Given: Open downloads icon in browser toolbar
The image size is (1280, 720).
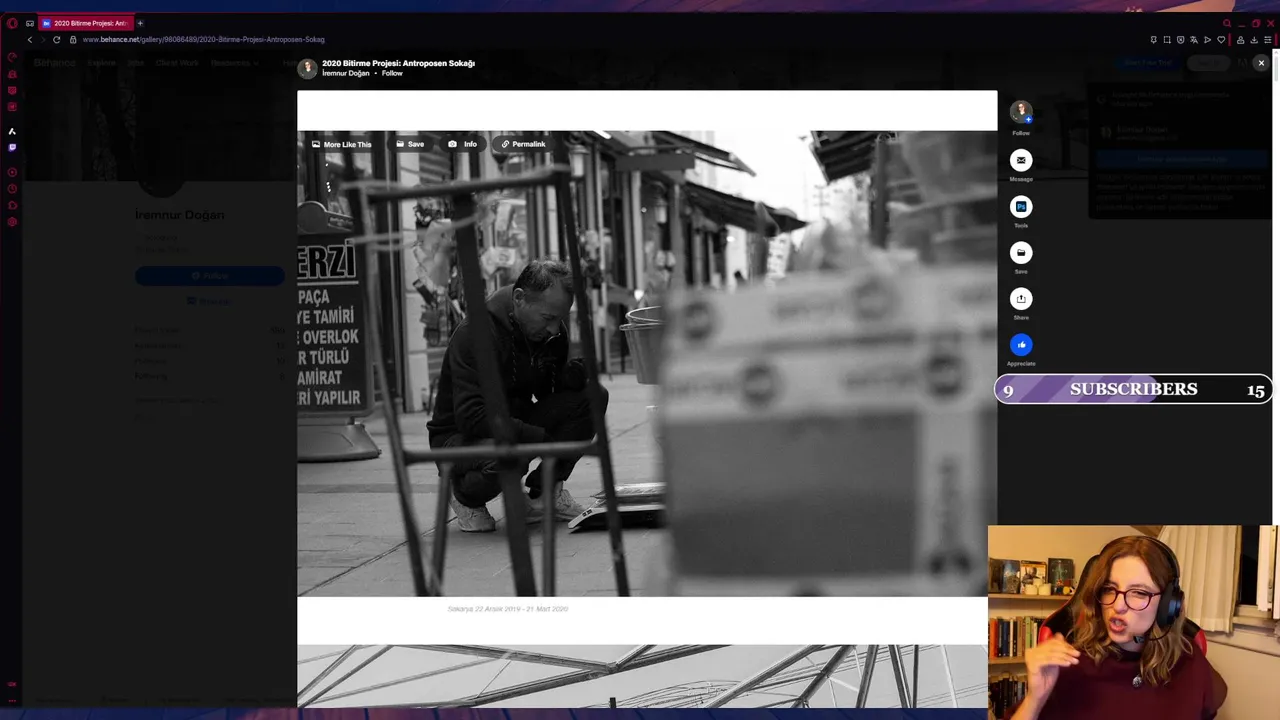Looking at the screenshot, I should tap(1254, 40).
